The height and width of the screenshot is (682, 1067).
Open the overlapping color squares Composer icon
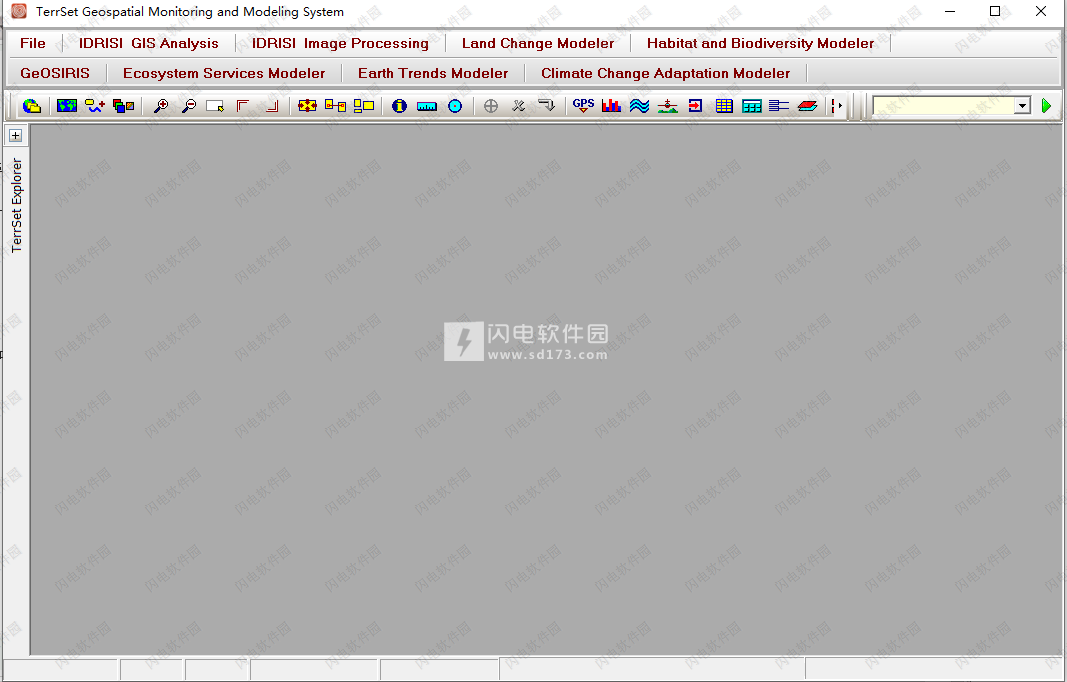(123, 105)
